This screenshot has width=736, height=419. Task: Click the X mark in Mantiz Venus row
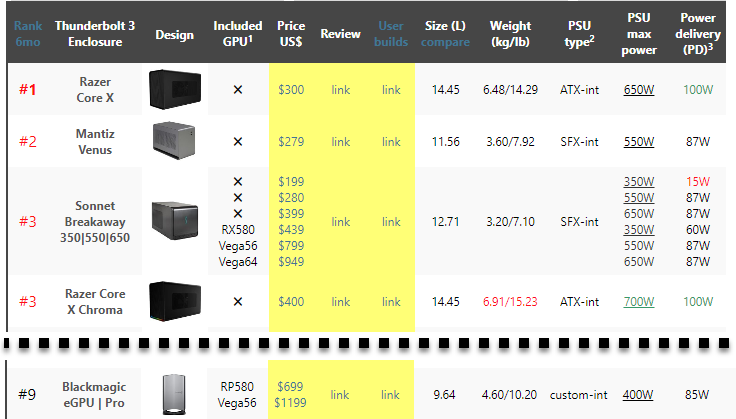[238, 141]
